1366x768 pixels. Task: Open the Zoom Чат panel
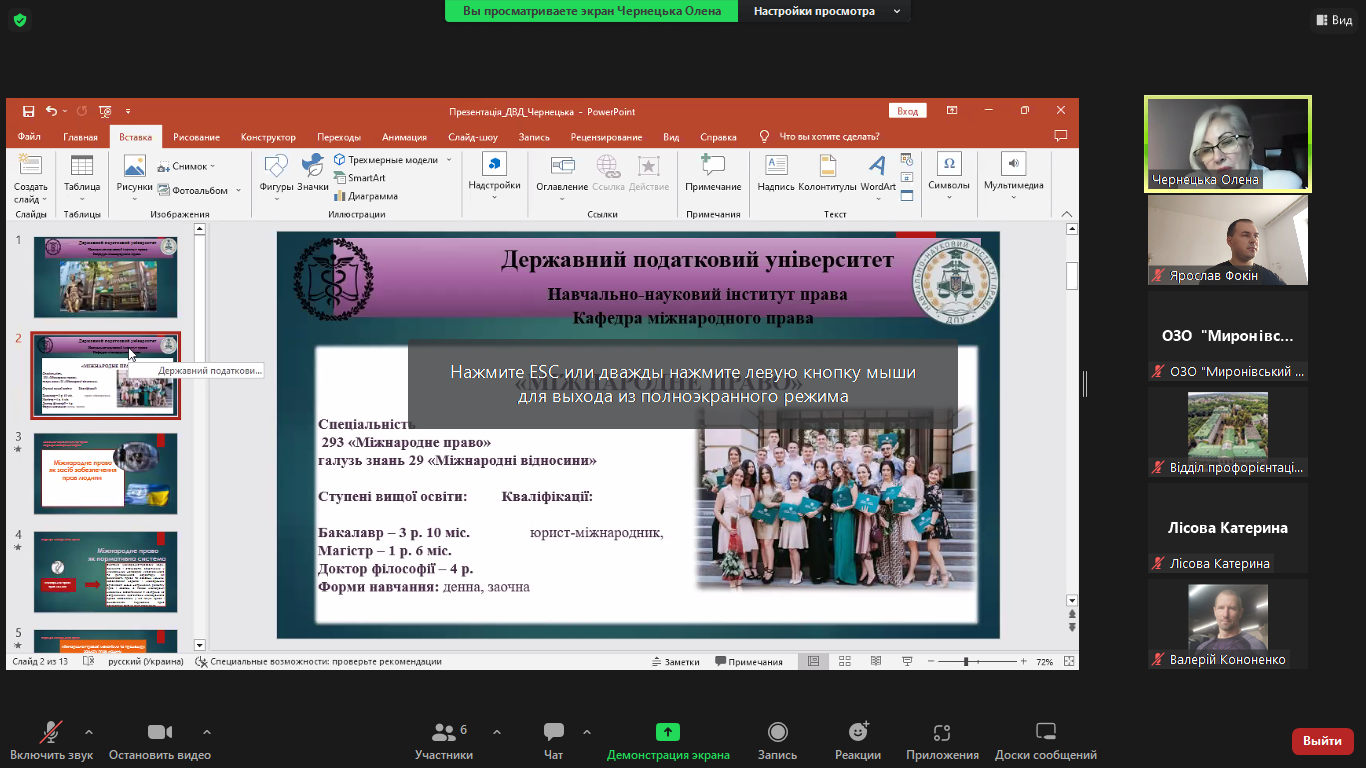point(554,741)
